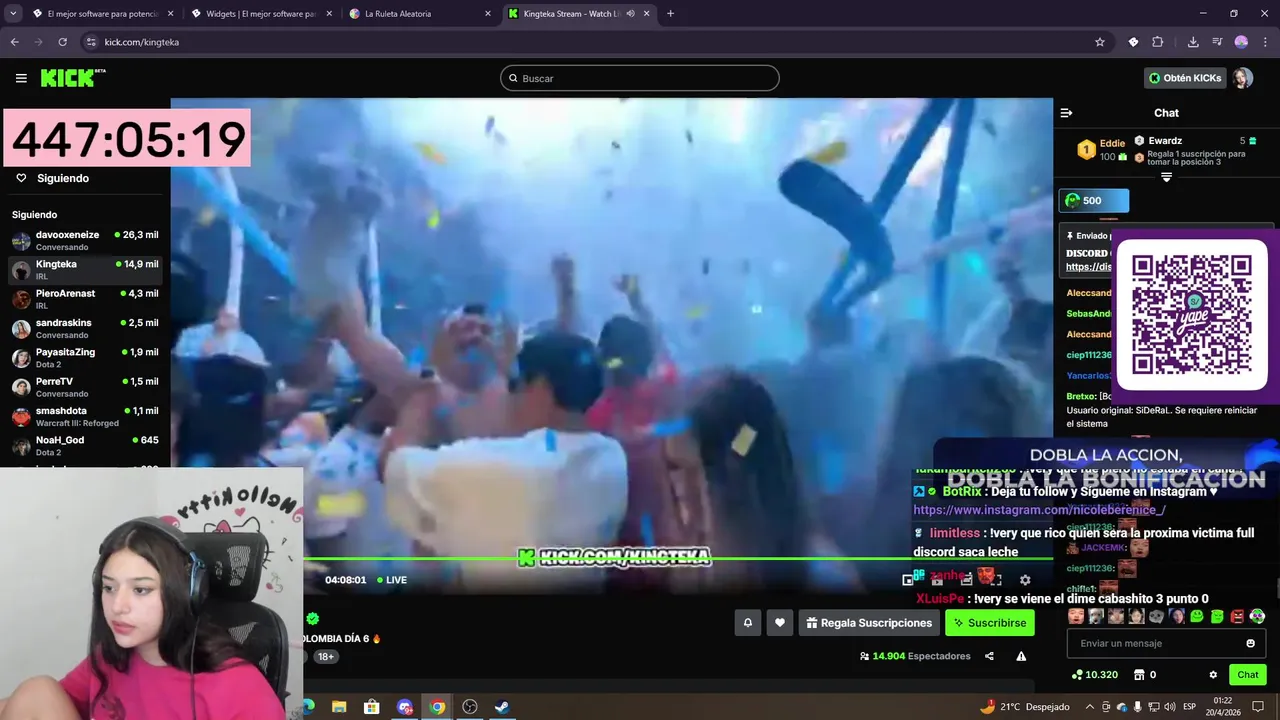Open PerreTV channel from sidebar
Viewport: 1280px width, 720px height.
85,387
